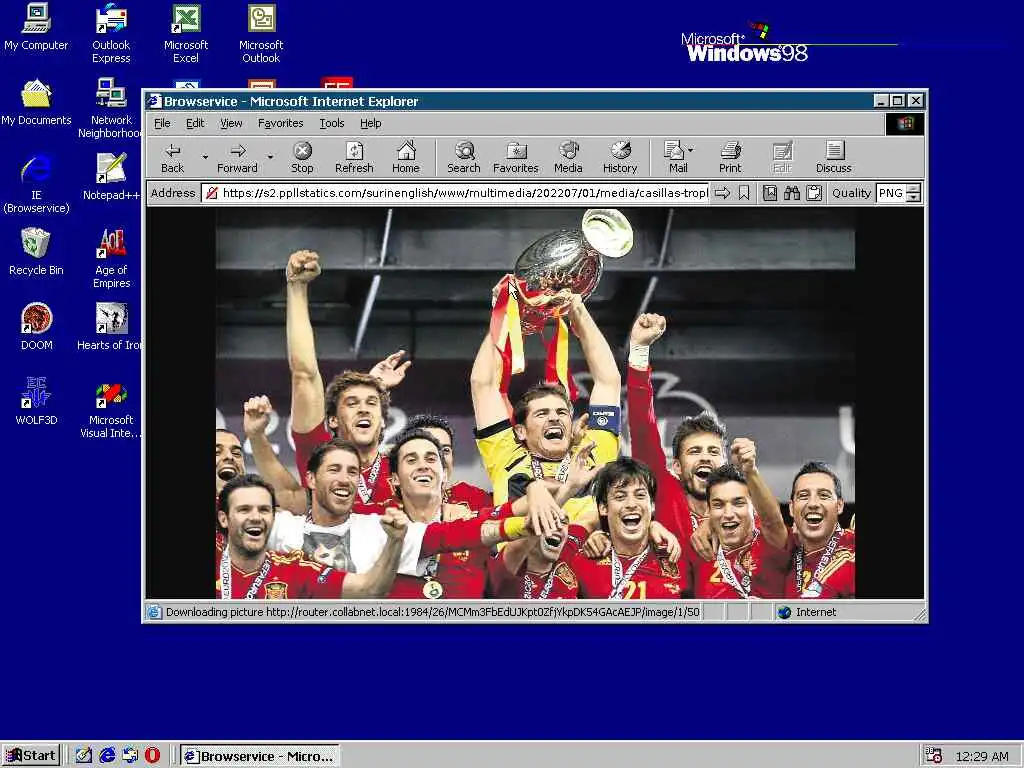Viewport: 1024px width, 768px height.
Task: Click the Windows logo throbber in the menu bar
Action: 905,123
